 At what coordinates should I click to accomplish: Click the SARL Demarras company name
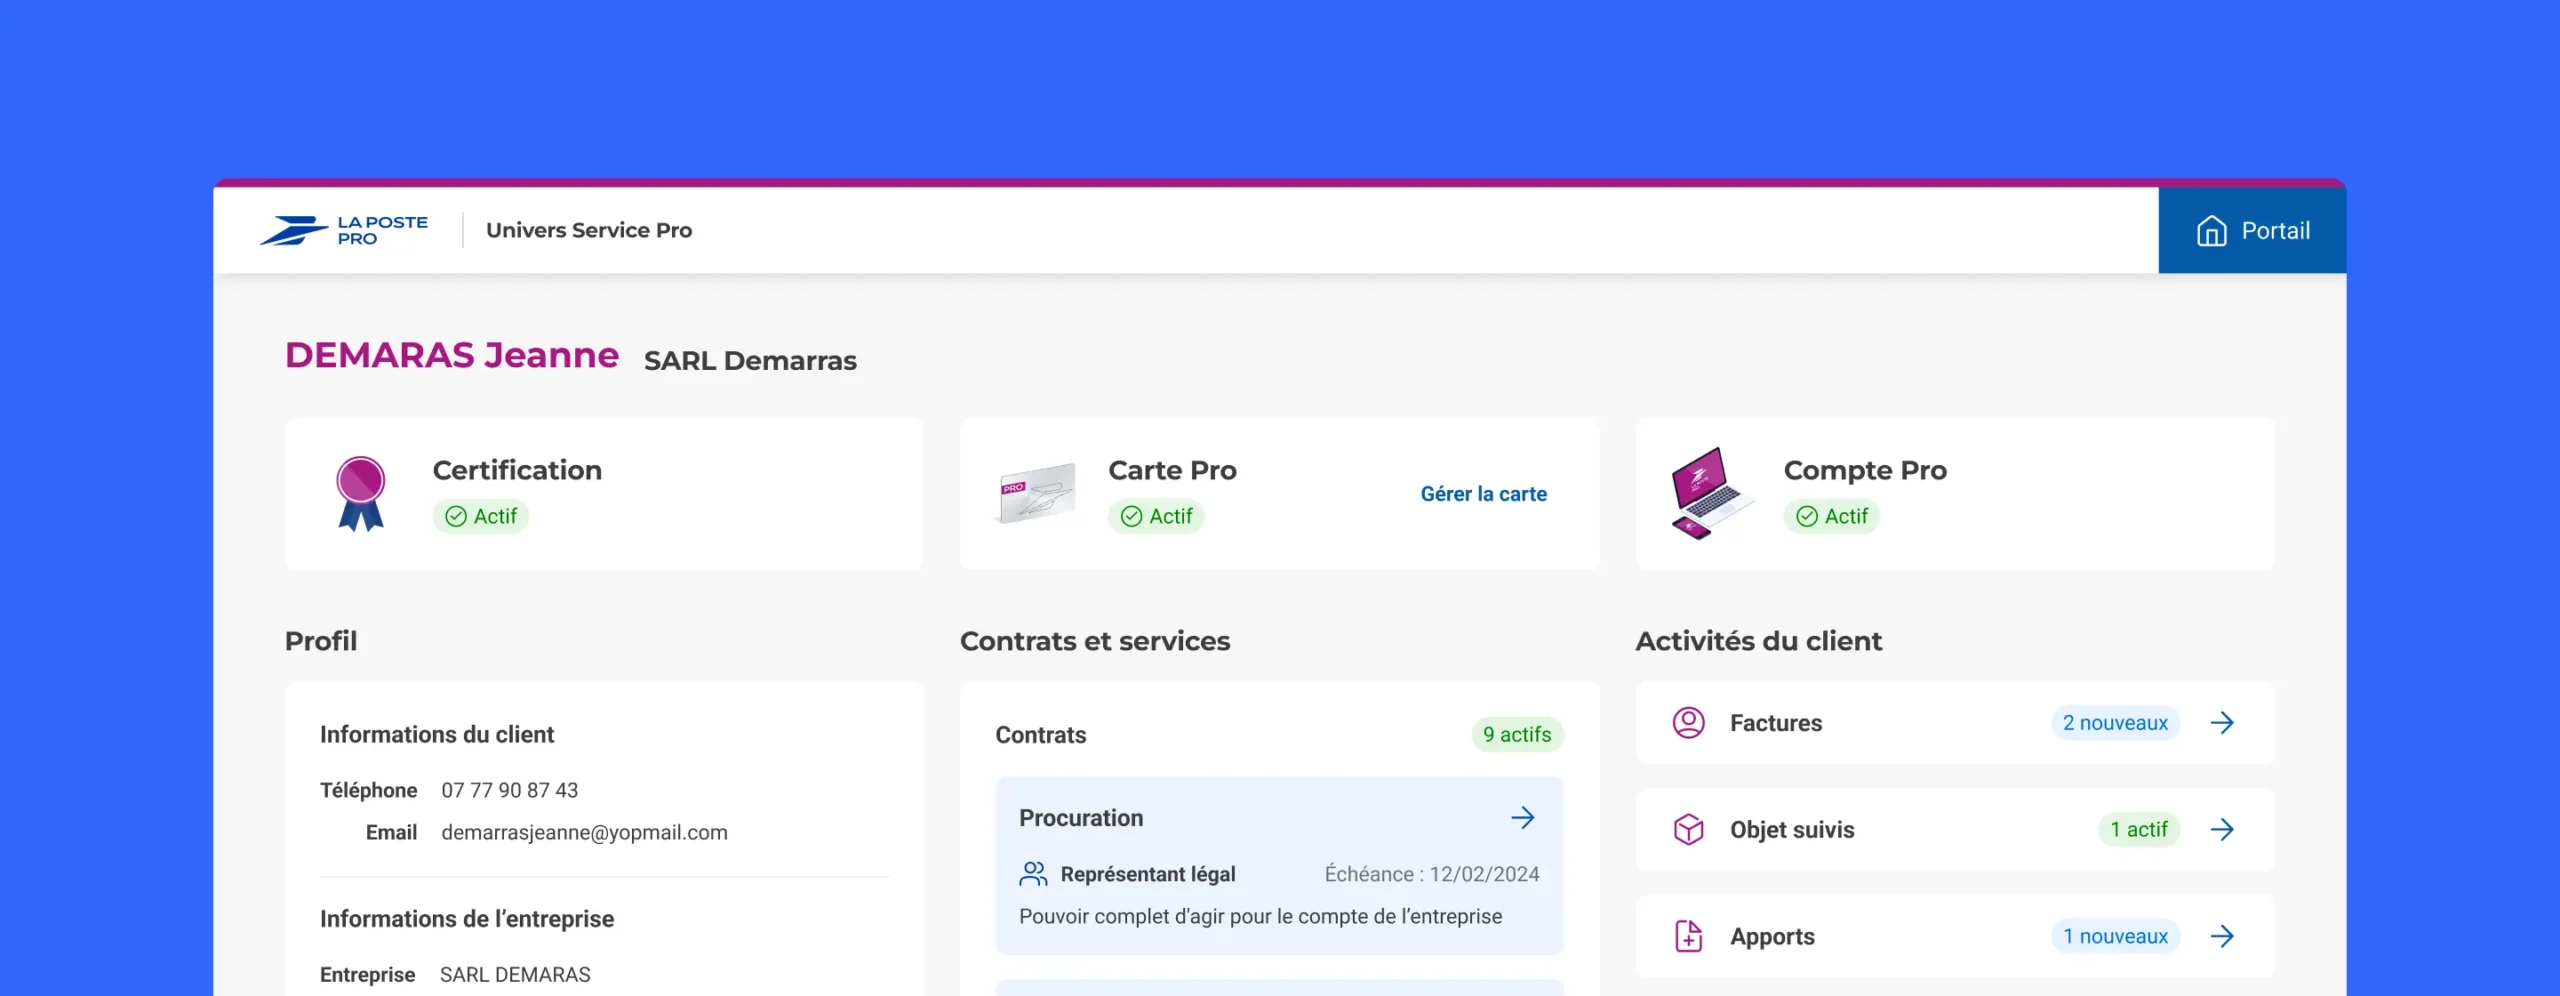pos(750,361)
